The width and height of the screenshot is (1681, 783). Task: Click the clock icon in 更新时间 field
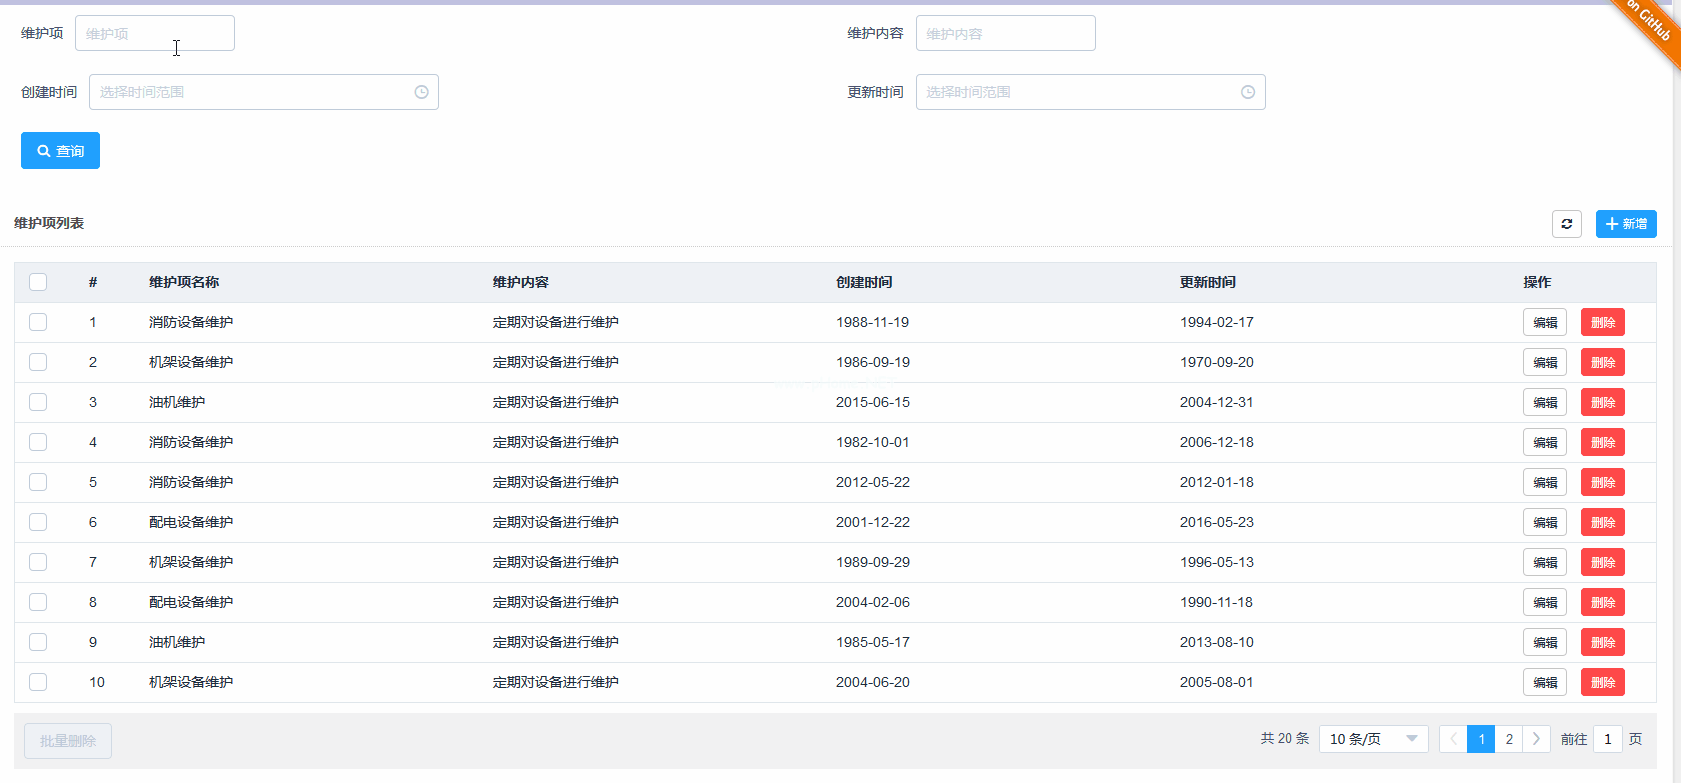click(1247, 92)
